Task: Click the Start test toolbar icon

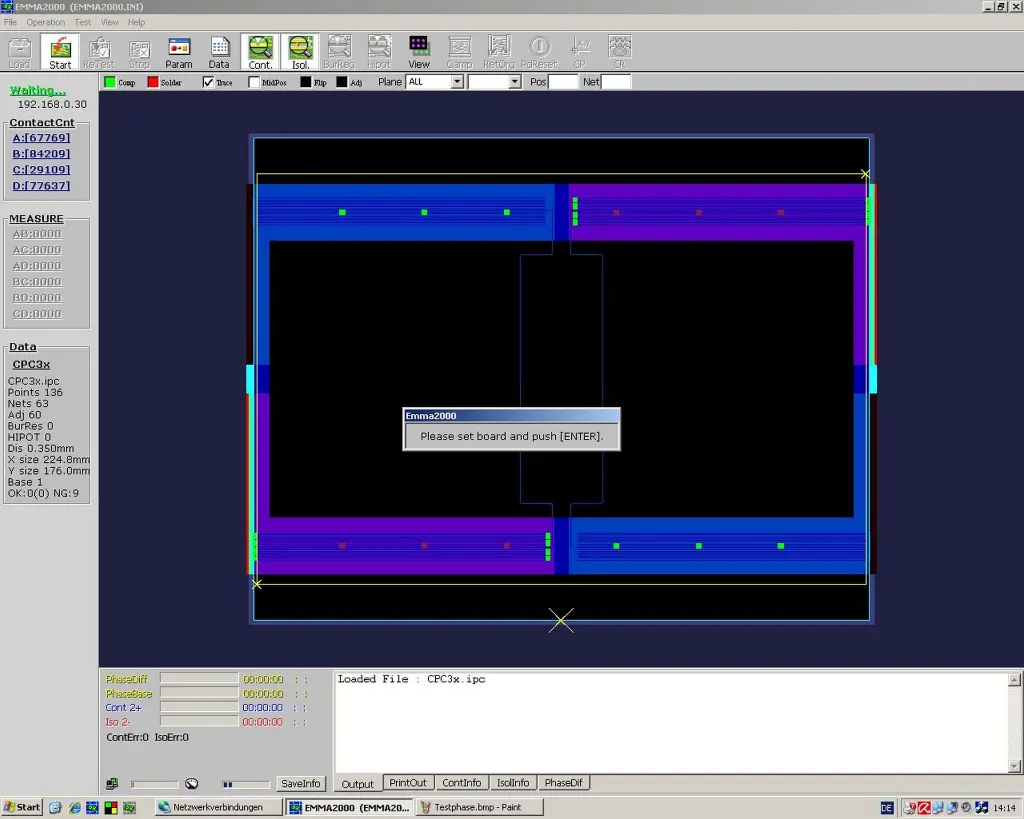Action: (x=60, y=51)
